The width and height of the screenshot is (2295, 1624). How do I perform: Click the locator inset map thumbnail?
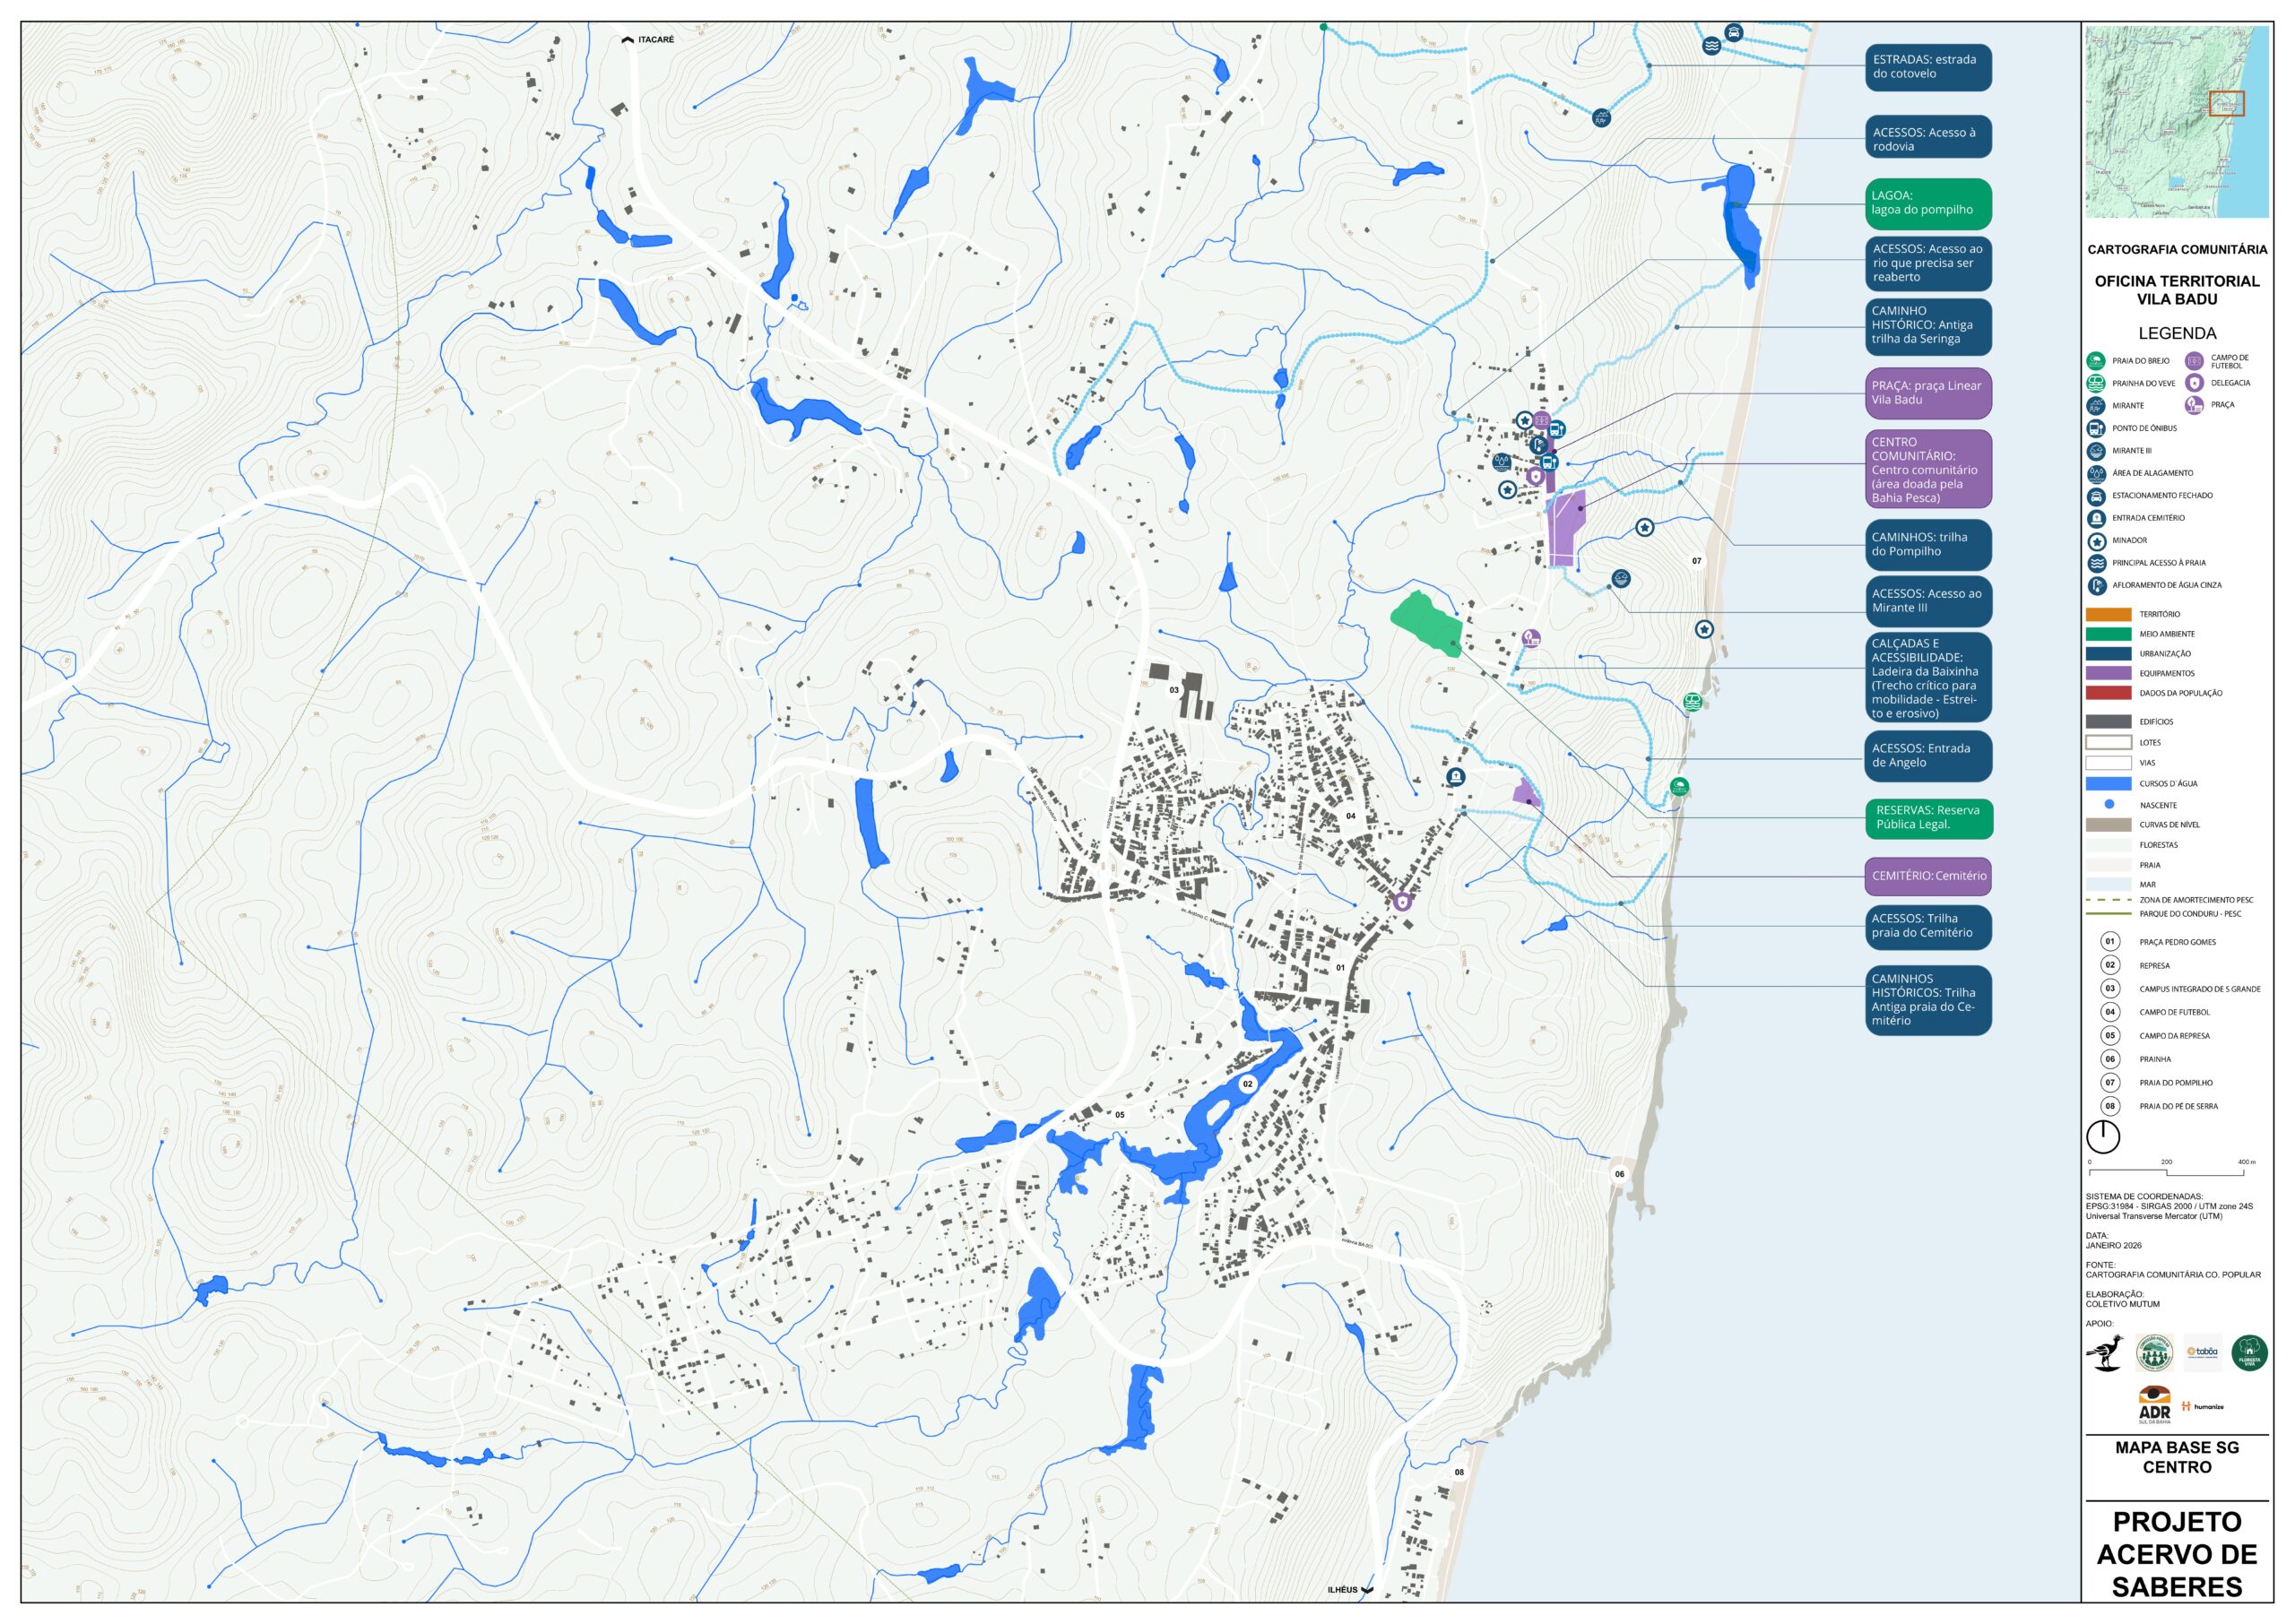pos(2176,122)
